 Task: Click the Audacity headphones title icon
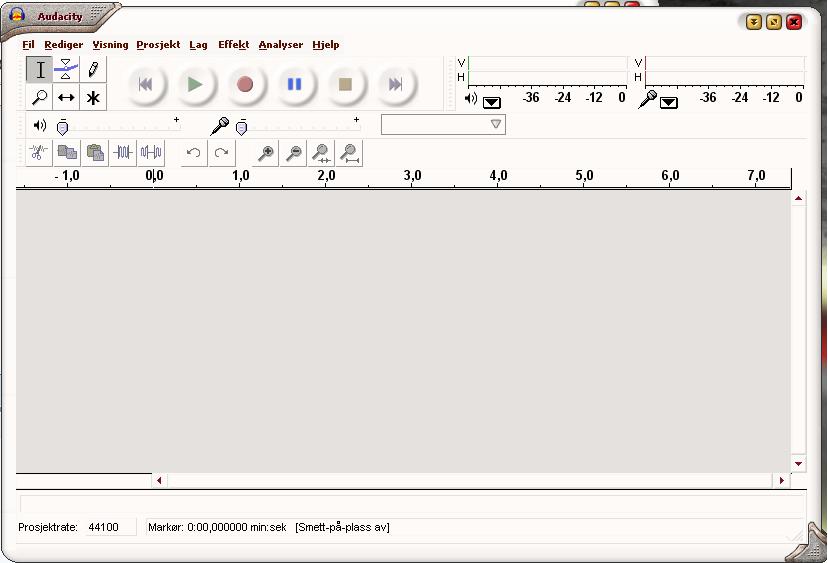(17, 15)
